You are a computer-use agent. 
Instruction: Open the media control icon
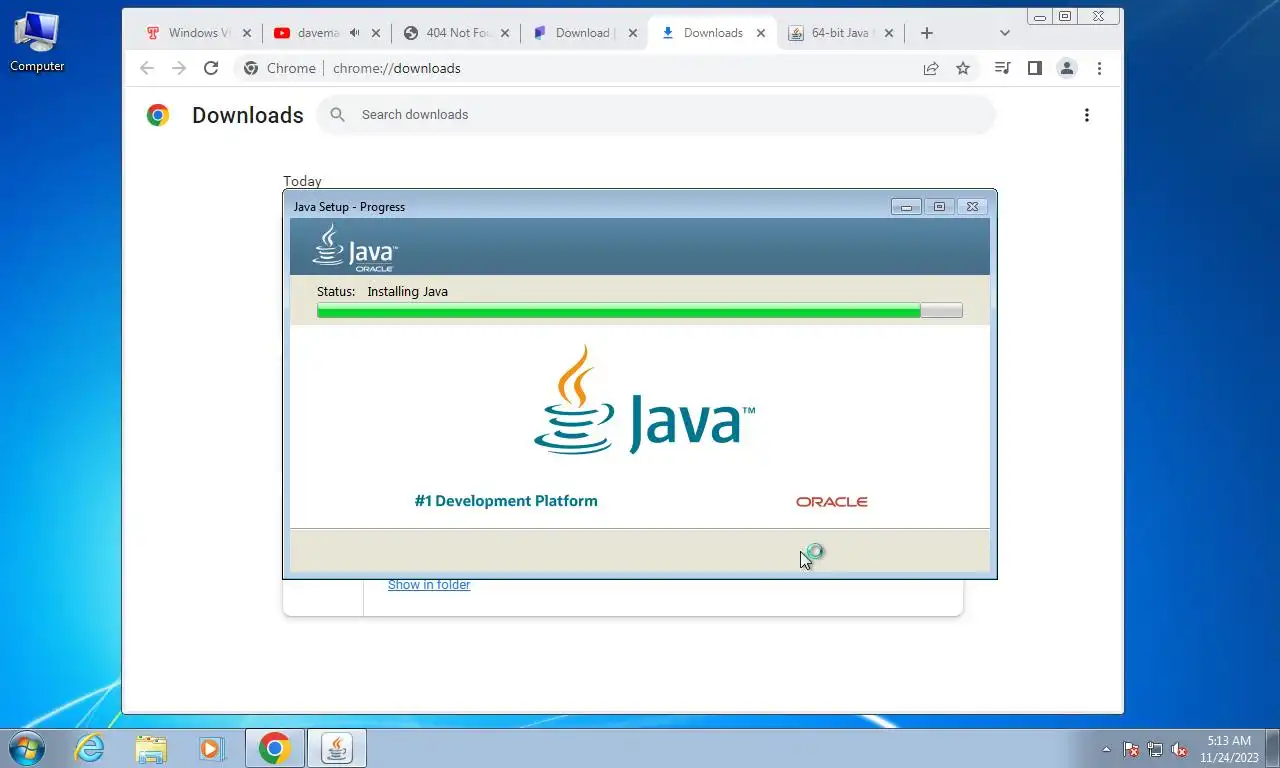pyautogui.click(x=1002, y=68)
